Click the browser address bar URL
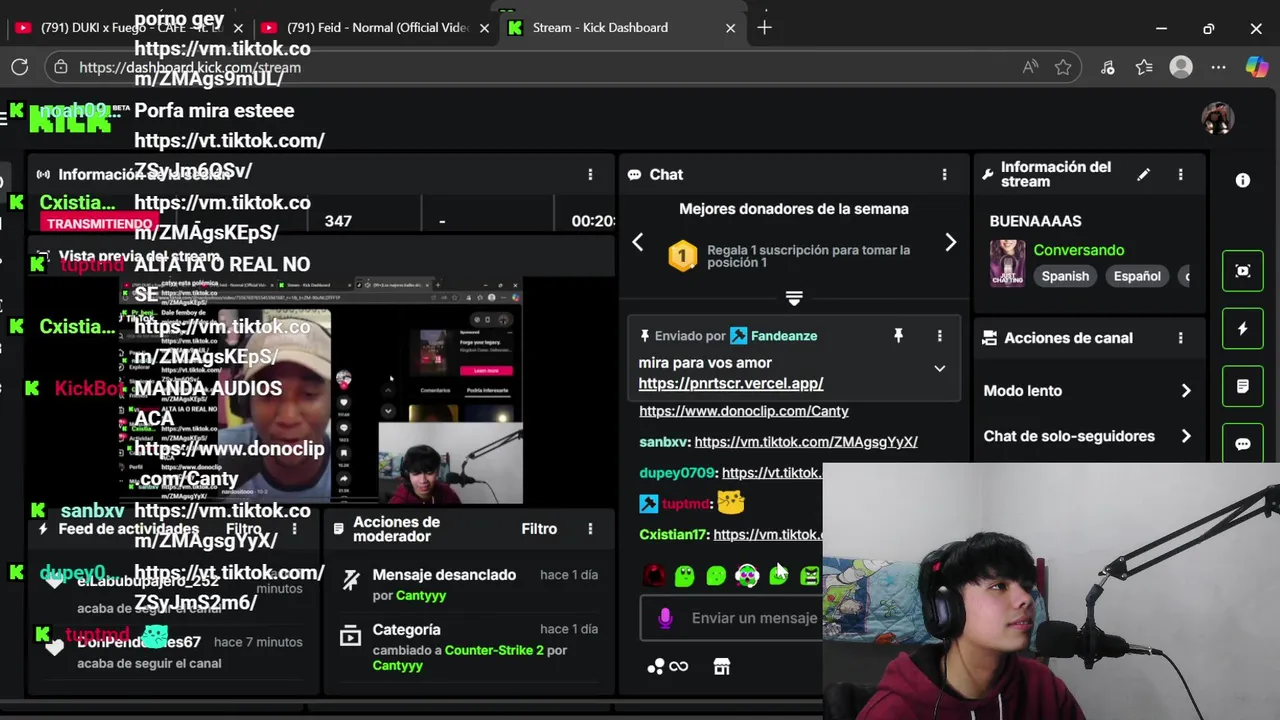 [190, 68]
